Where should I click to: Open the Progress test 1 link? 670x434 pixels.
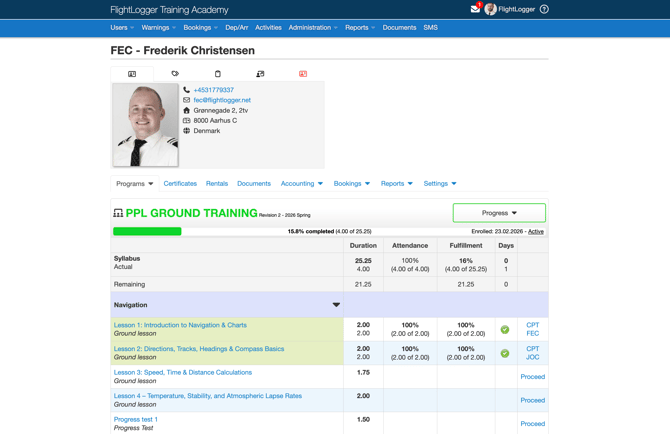click(135, 419)
